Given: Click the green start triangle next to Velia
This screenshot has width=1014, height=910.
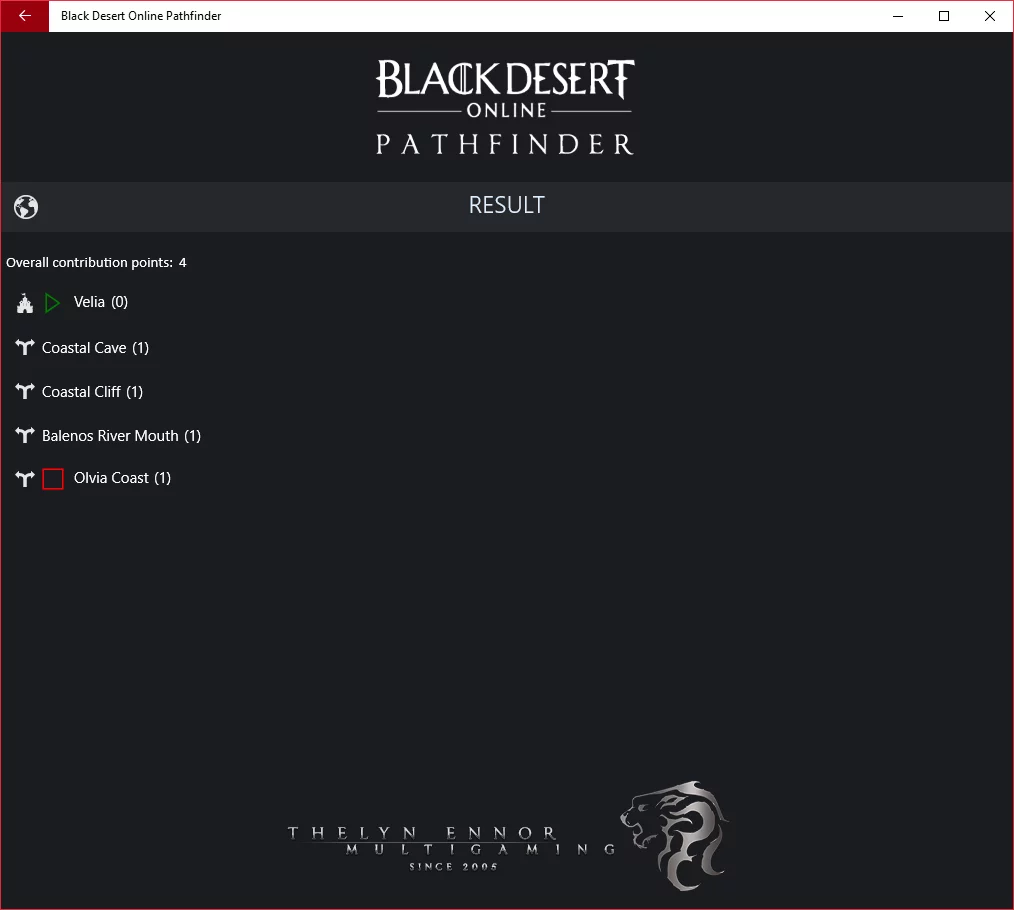Looking at the screenshot, I should pos(52,303).
